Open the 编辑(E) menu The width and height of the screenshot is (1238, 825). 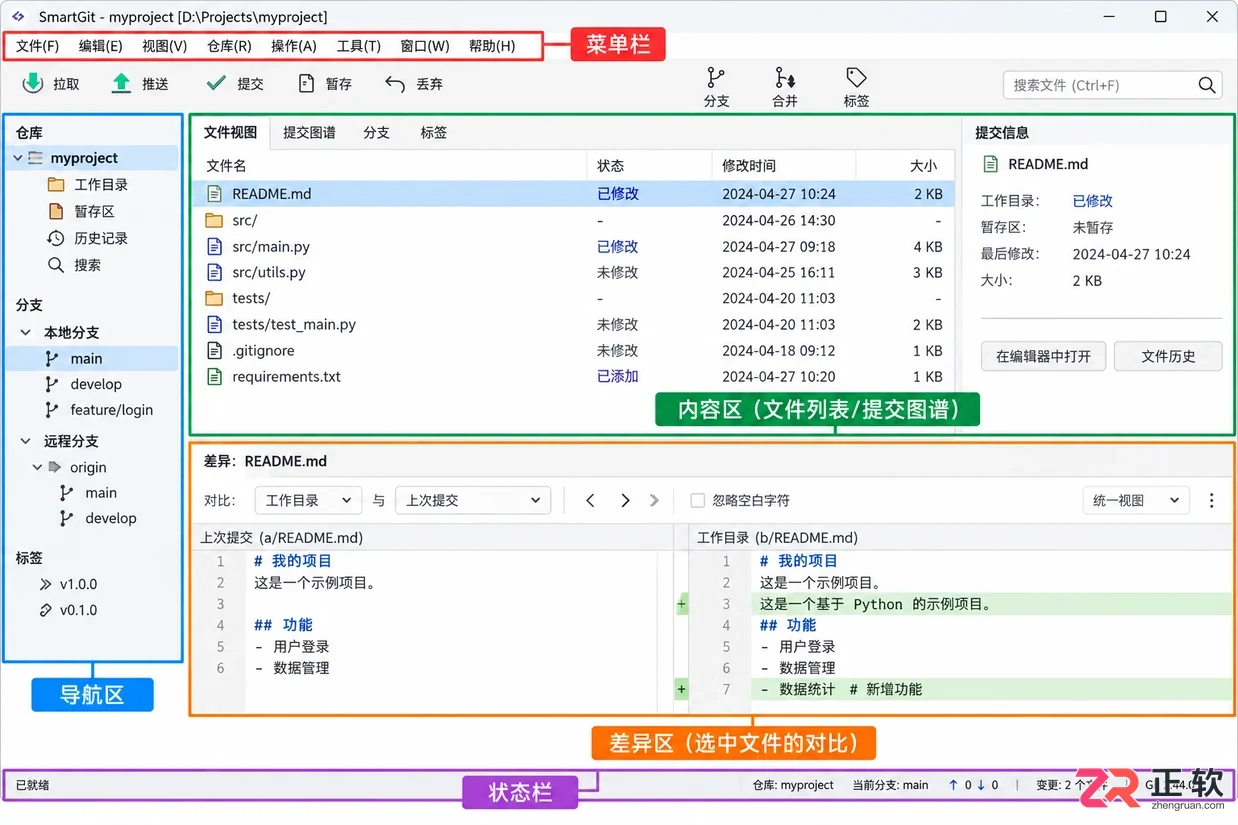(101, 46)
